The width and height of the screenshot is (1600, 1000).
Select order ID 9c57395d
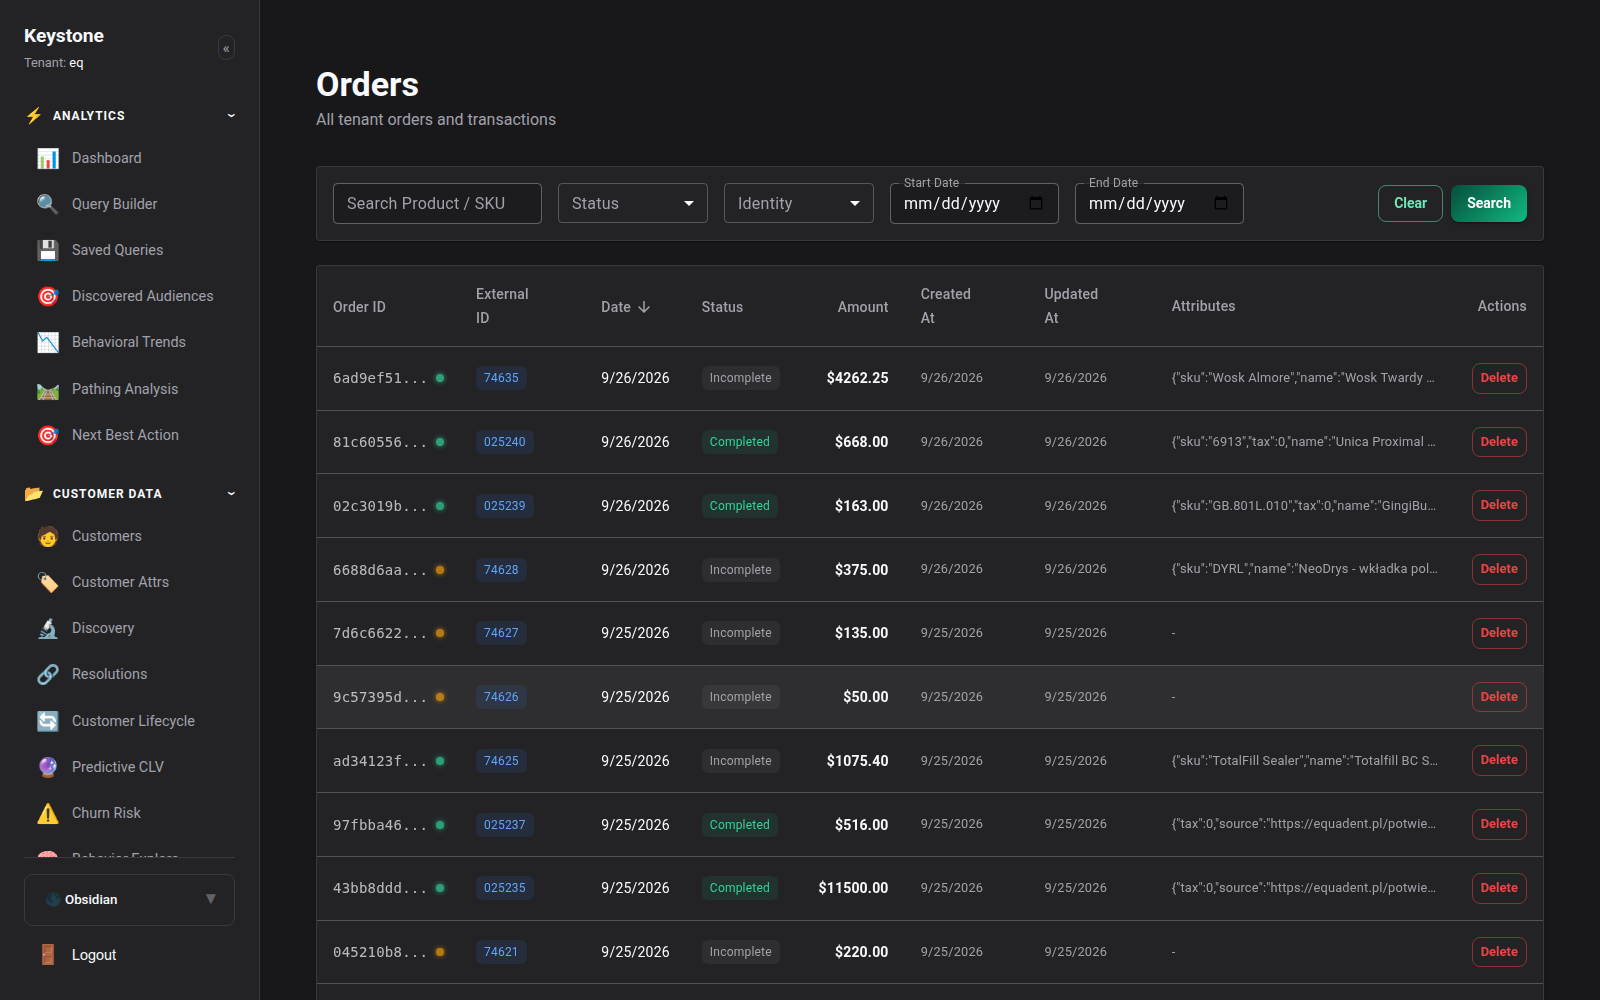pyautogui.click(x=380, y=697)
